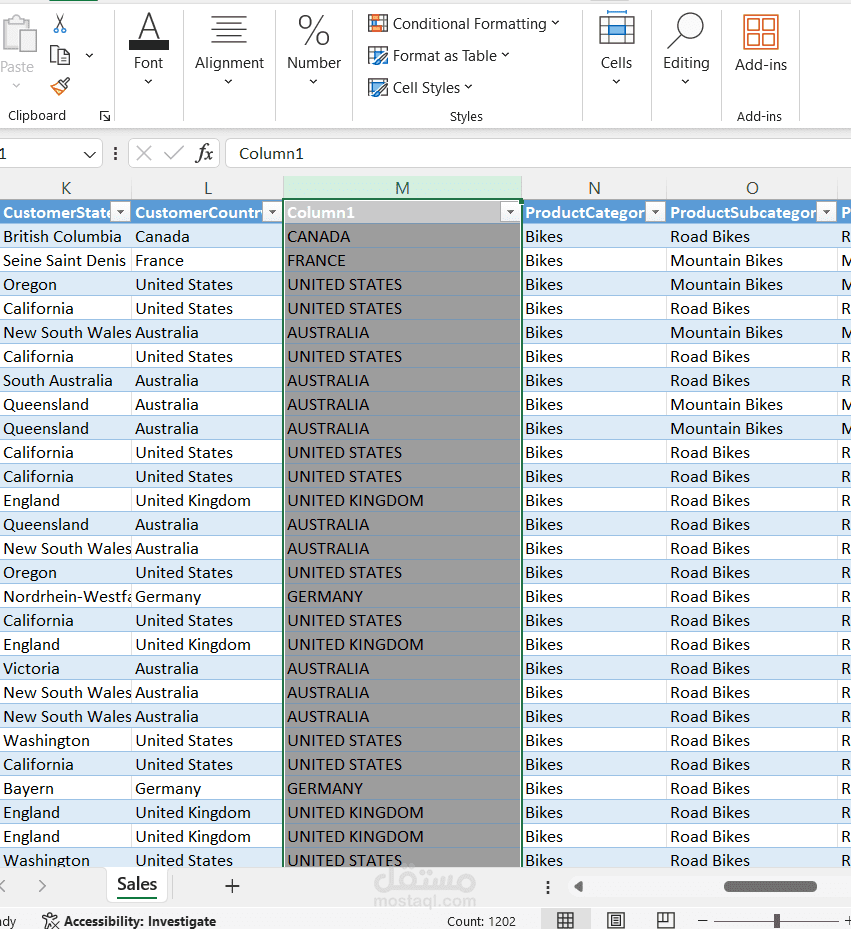Click the Copy icon in Clipboard
Image resolution: width=851 pixels, height=929 pixels.
60,55
